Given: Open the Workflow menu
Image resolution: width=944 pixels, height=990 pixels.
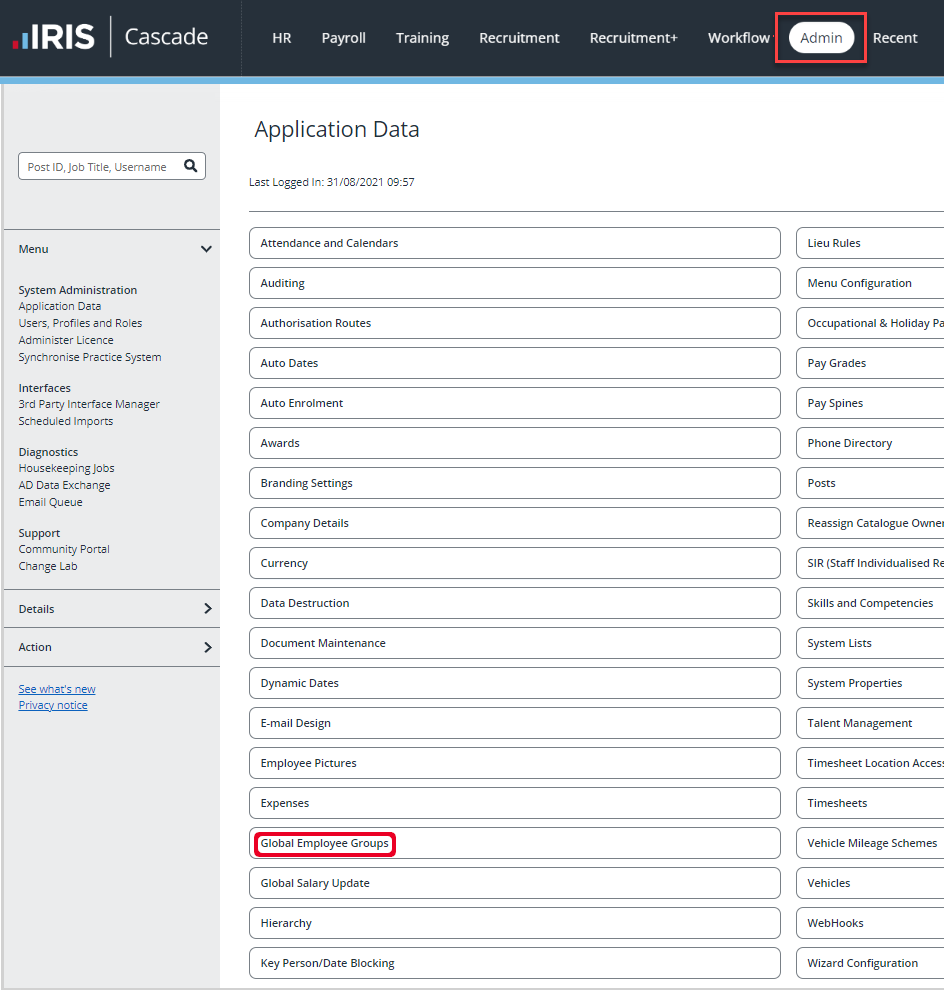Looking at the screenshot, I should coord(739,38).
